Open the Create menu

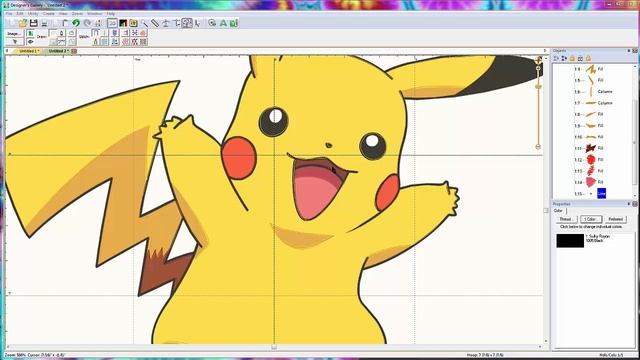49,13
